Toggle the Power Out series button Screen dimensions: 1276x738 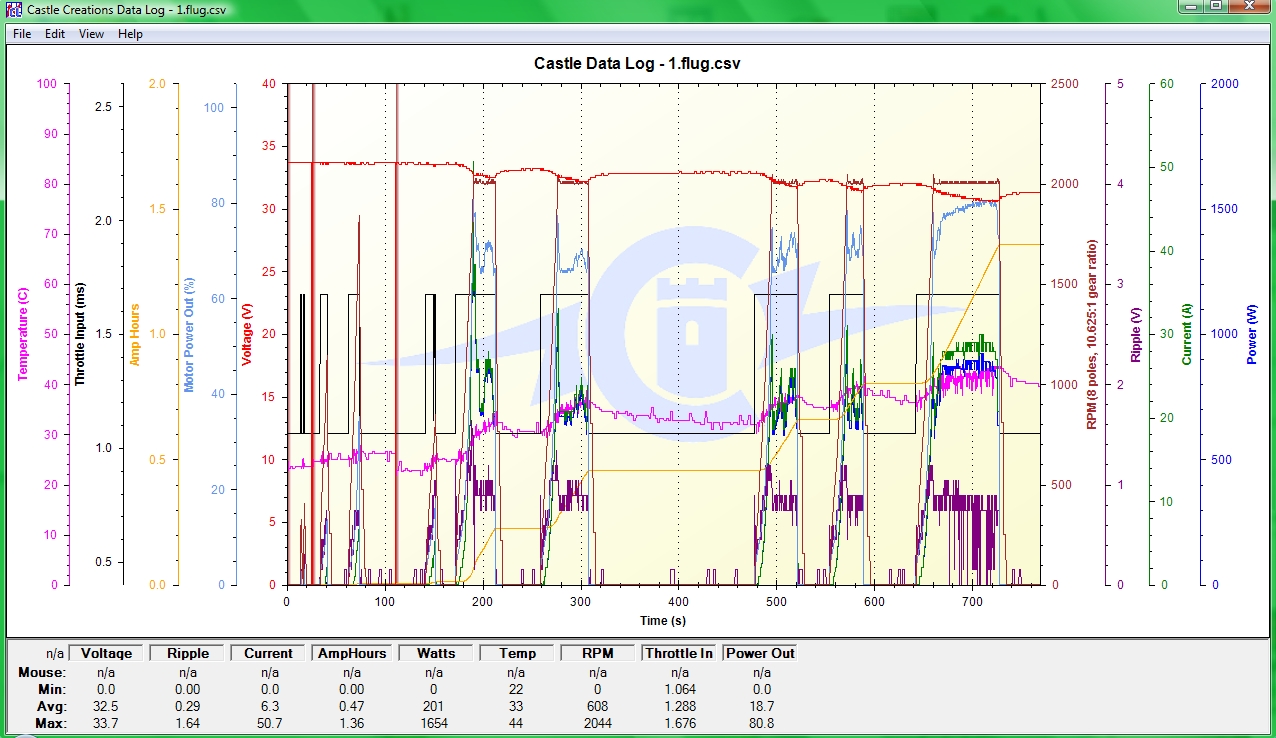[x=760, y=653]
